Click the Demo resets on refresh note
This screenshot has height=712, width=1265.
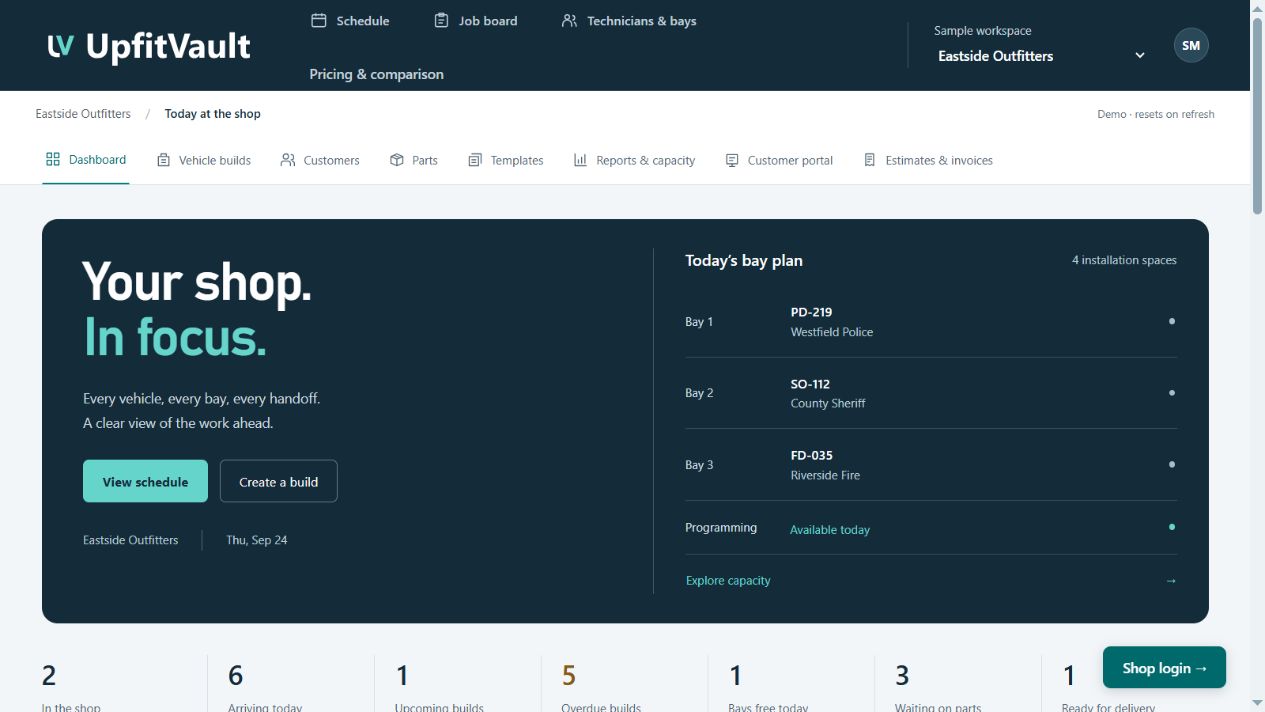[1156, 114]
